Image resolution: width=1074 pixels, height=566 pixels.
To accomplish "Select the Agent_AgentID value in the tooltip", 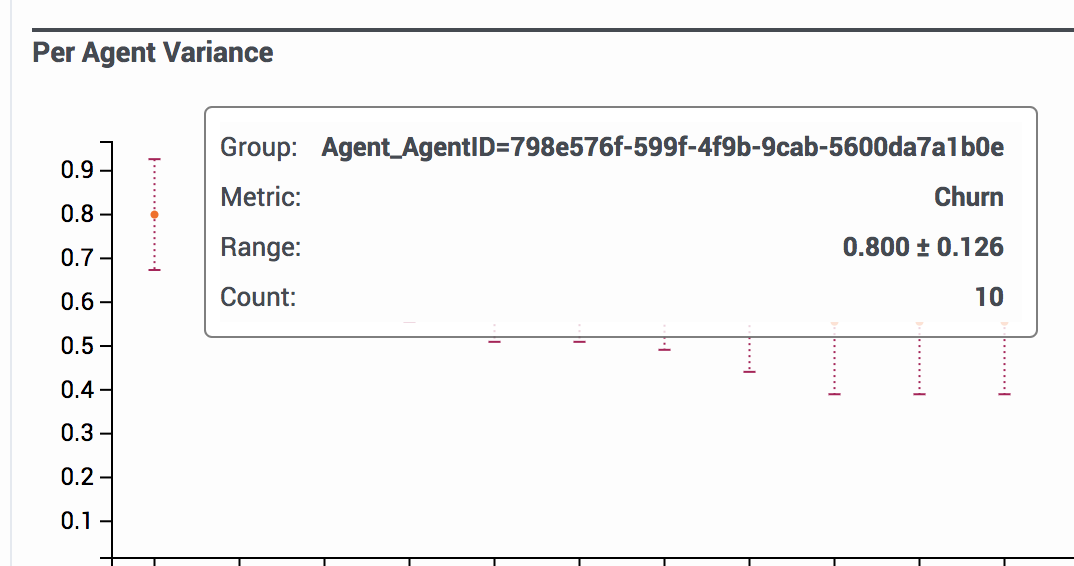I will coord(662,147).
